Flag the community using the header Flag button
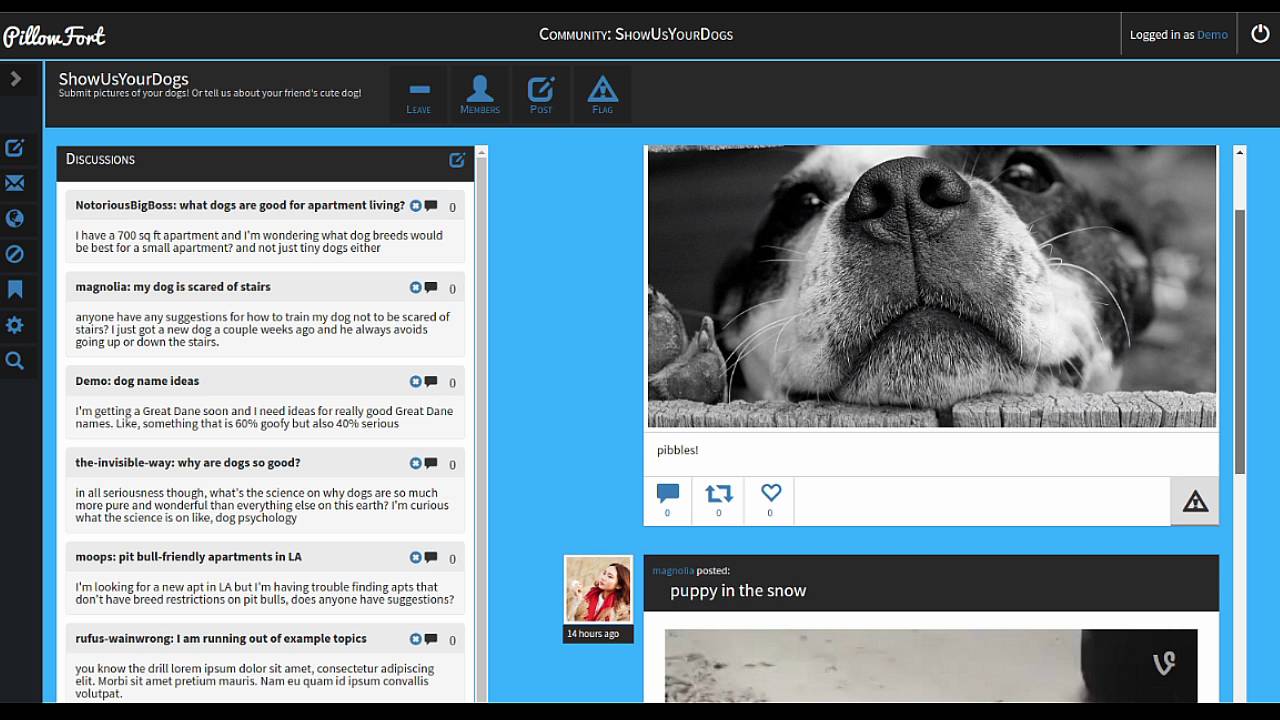This screenshot has width=1280, height=720. pos(602,95)
